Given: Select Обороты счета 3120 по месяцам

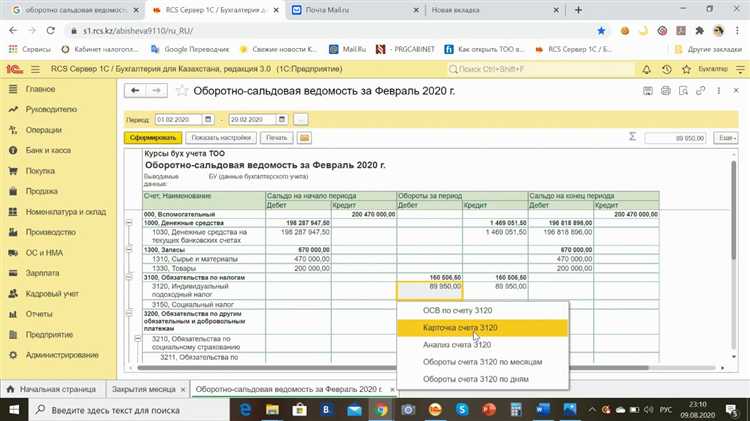Looking at the screenshot, I should (483, 362).
